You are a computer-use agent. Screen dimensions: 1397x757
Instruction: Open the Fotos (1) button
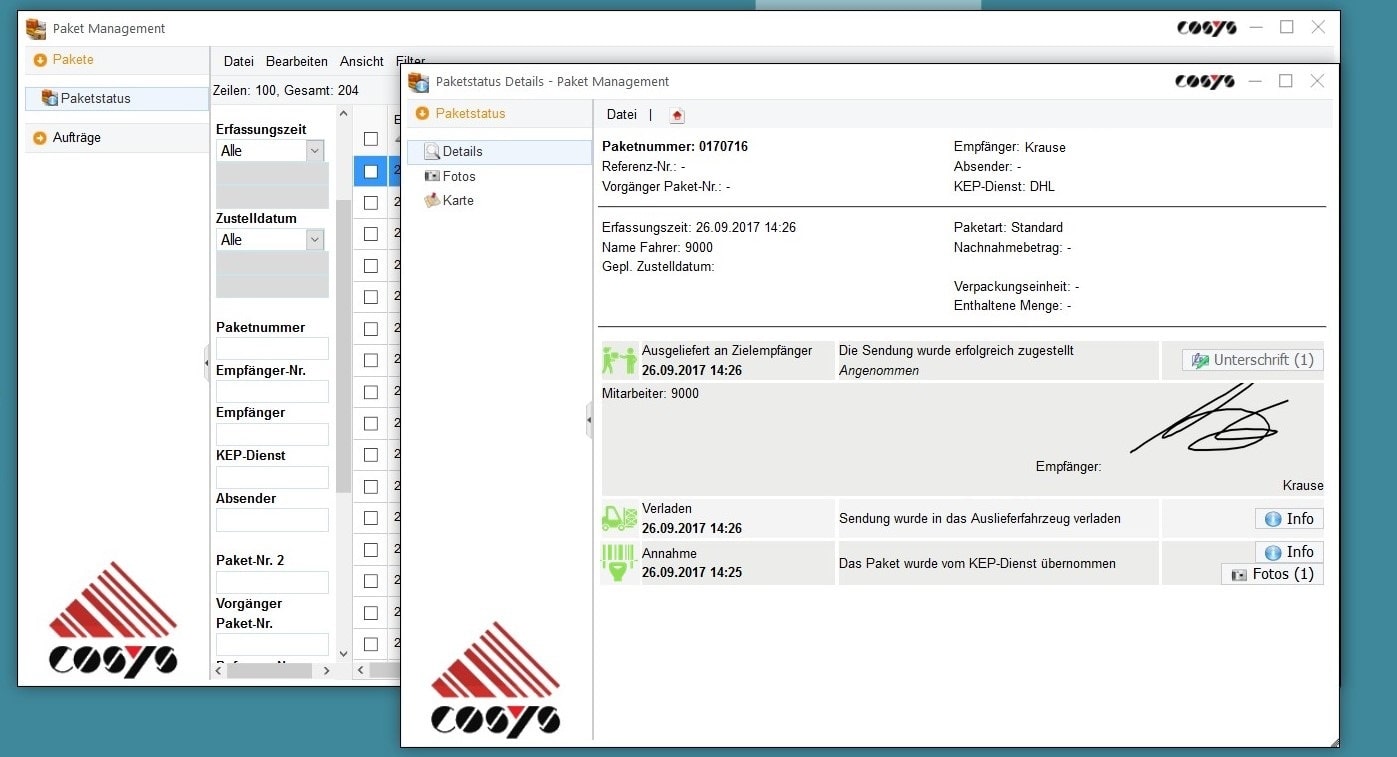pos(1272,574)
